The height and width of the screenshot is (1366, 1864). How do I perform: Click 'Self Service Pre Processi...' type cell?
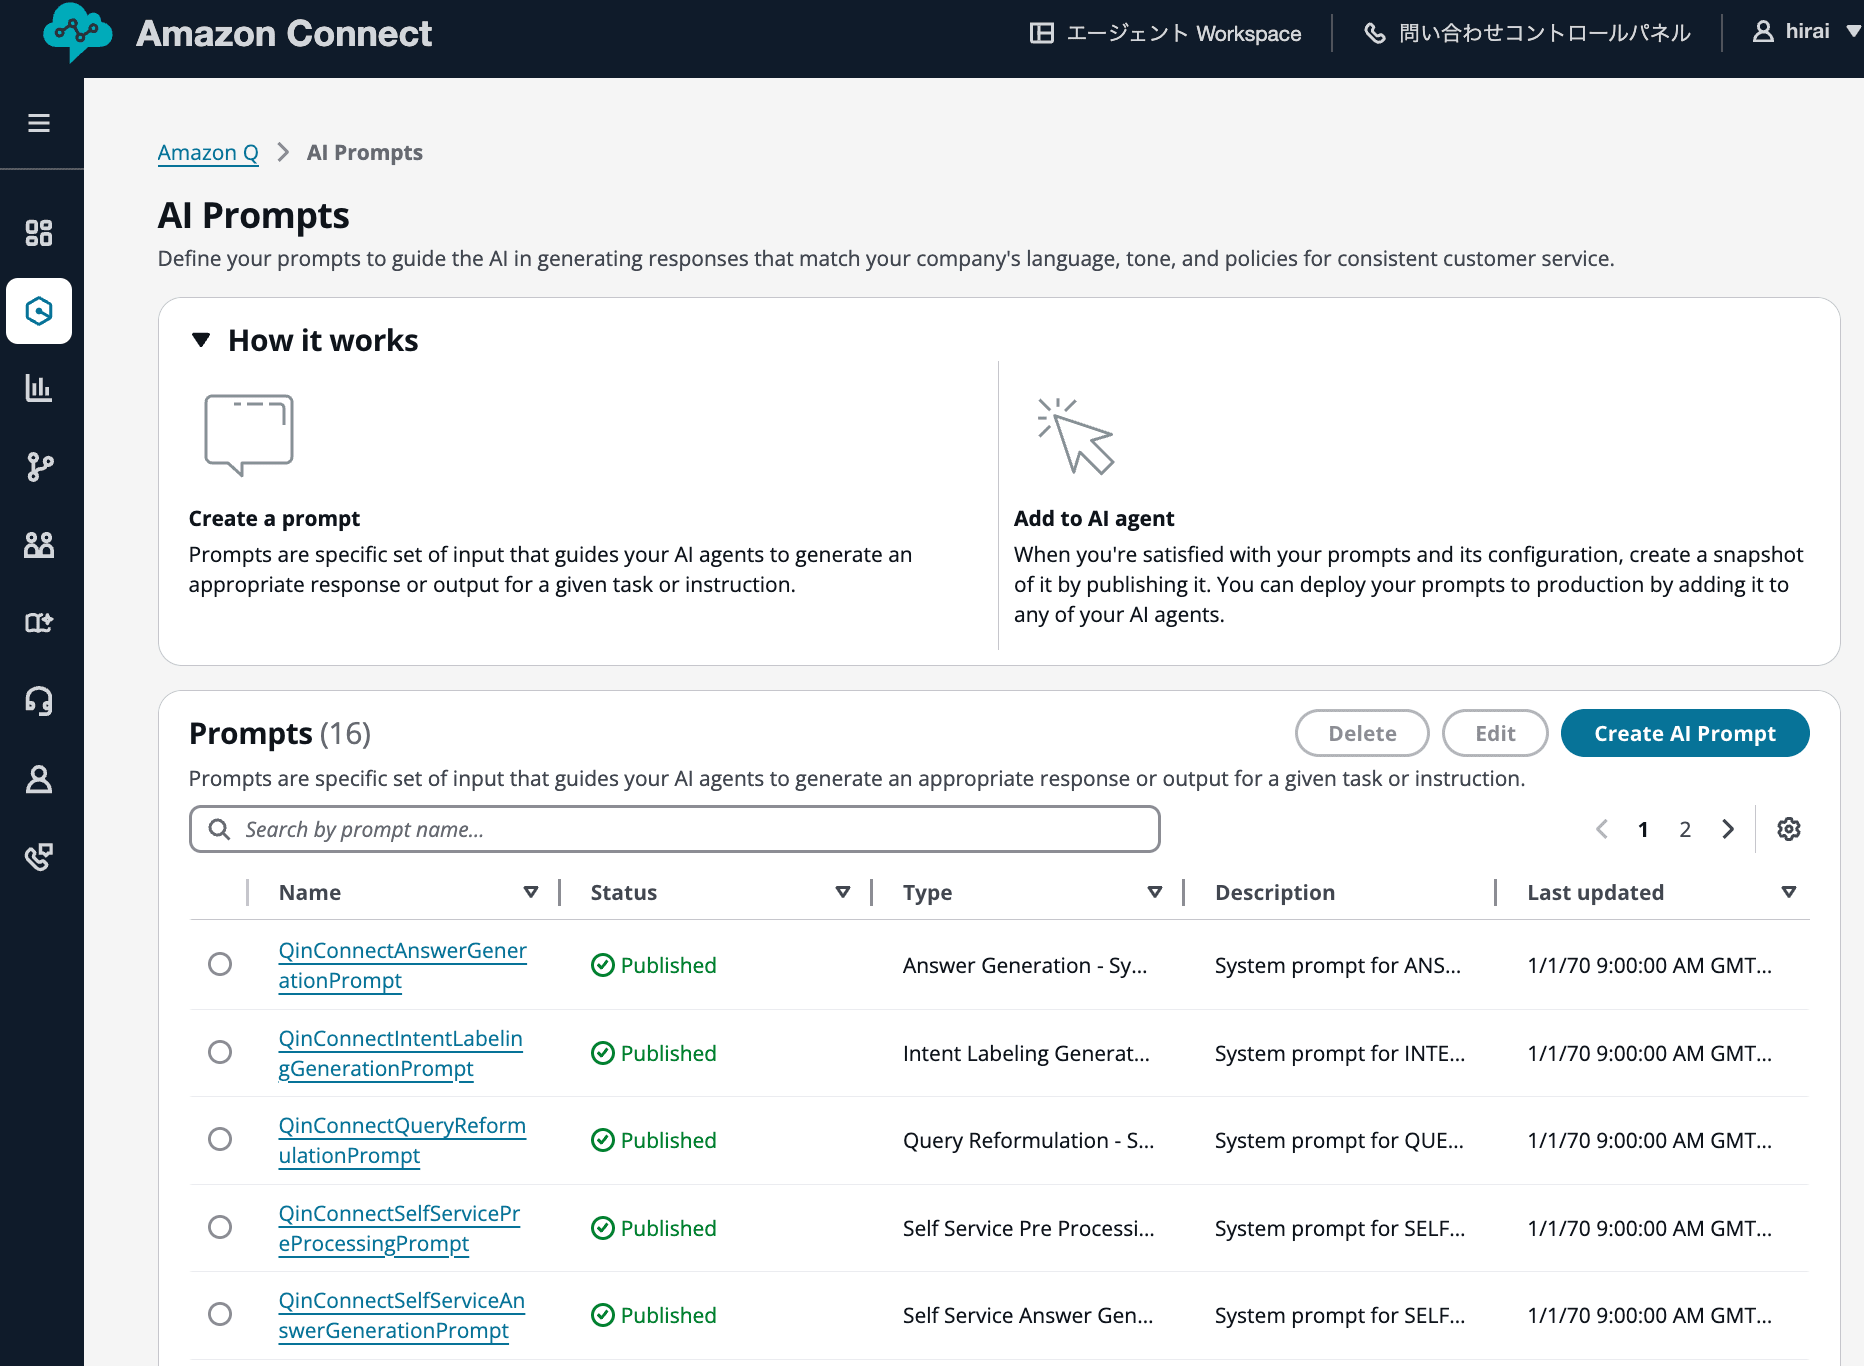1028,1228
